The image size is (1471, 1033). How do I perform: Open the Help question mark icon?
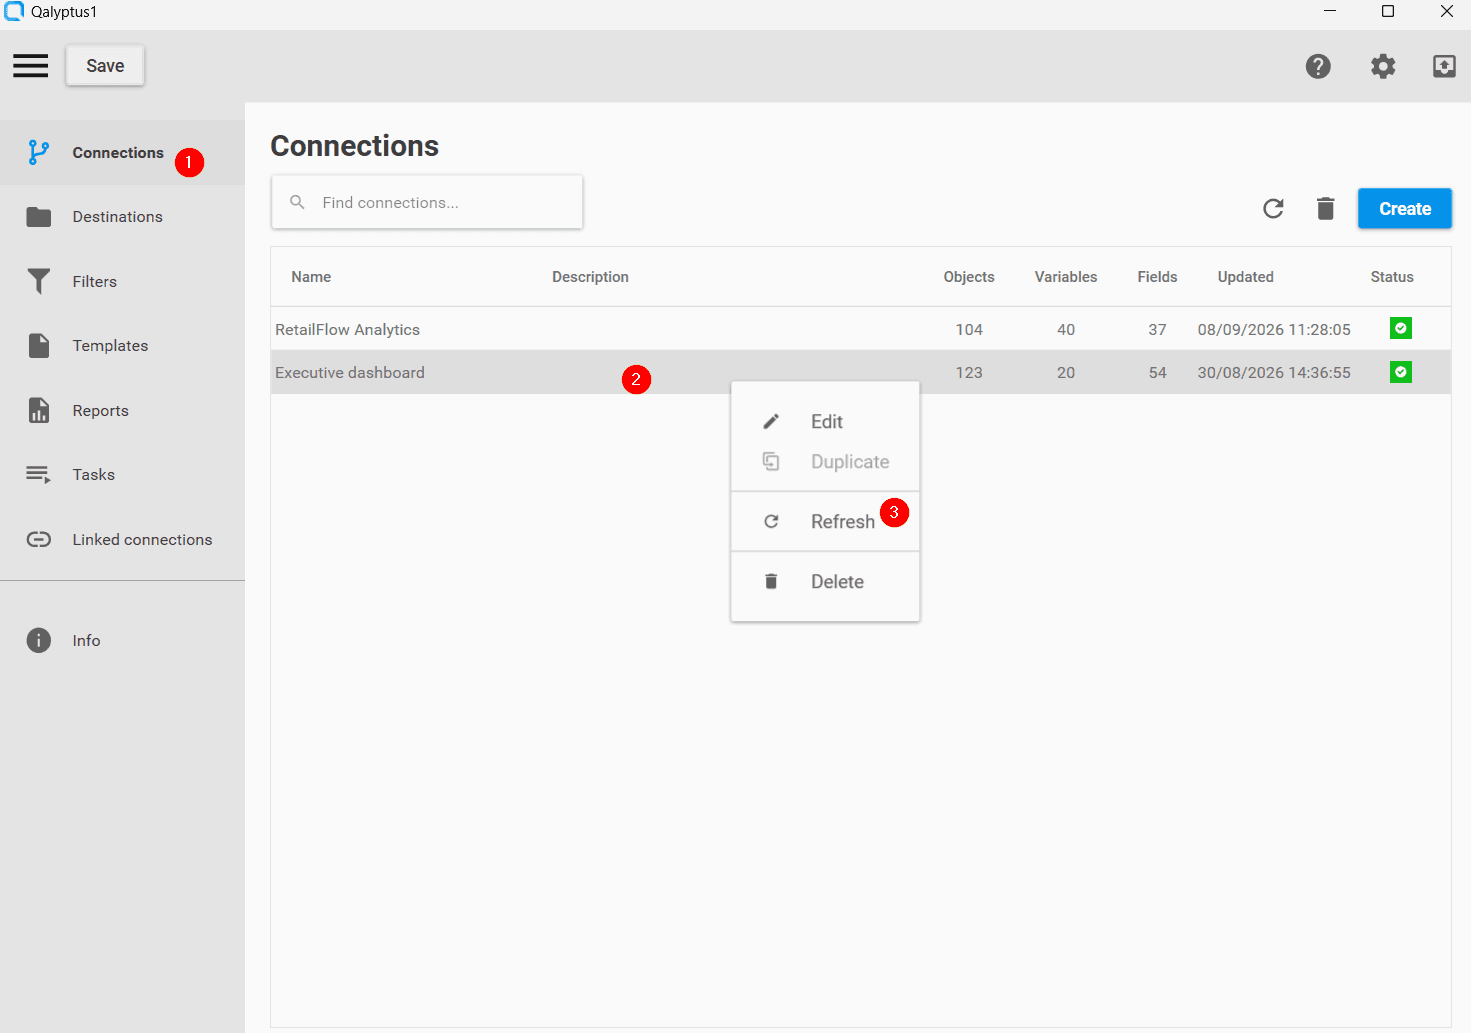(1318, 66)
